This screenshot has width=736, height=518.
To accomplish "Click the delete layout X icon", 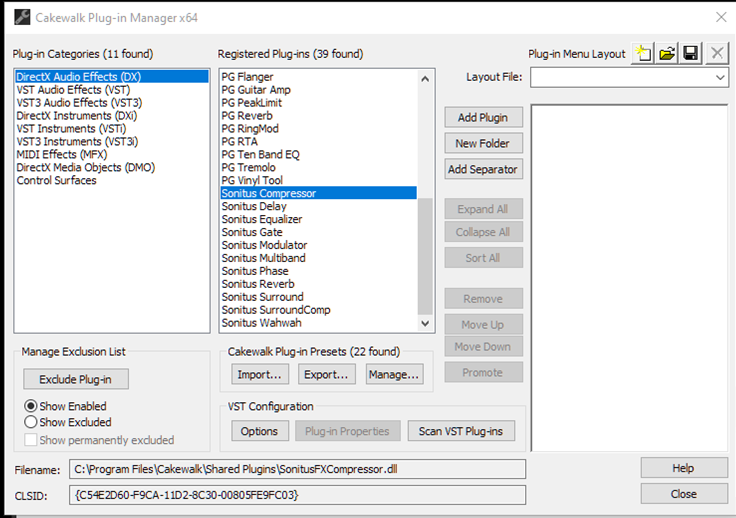I will pos(716,54).
